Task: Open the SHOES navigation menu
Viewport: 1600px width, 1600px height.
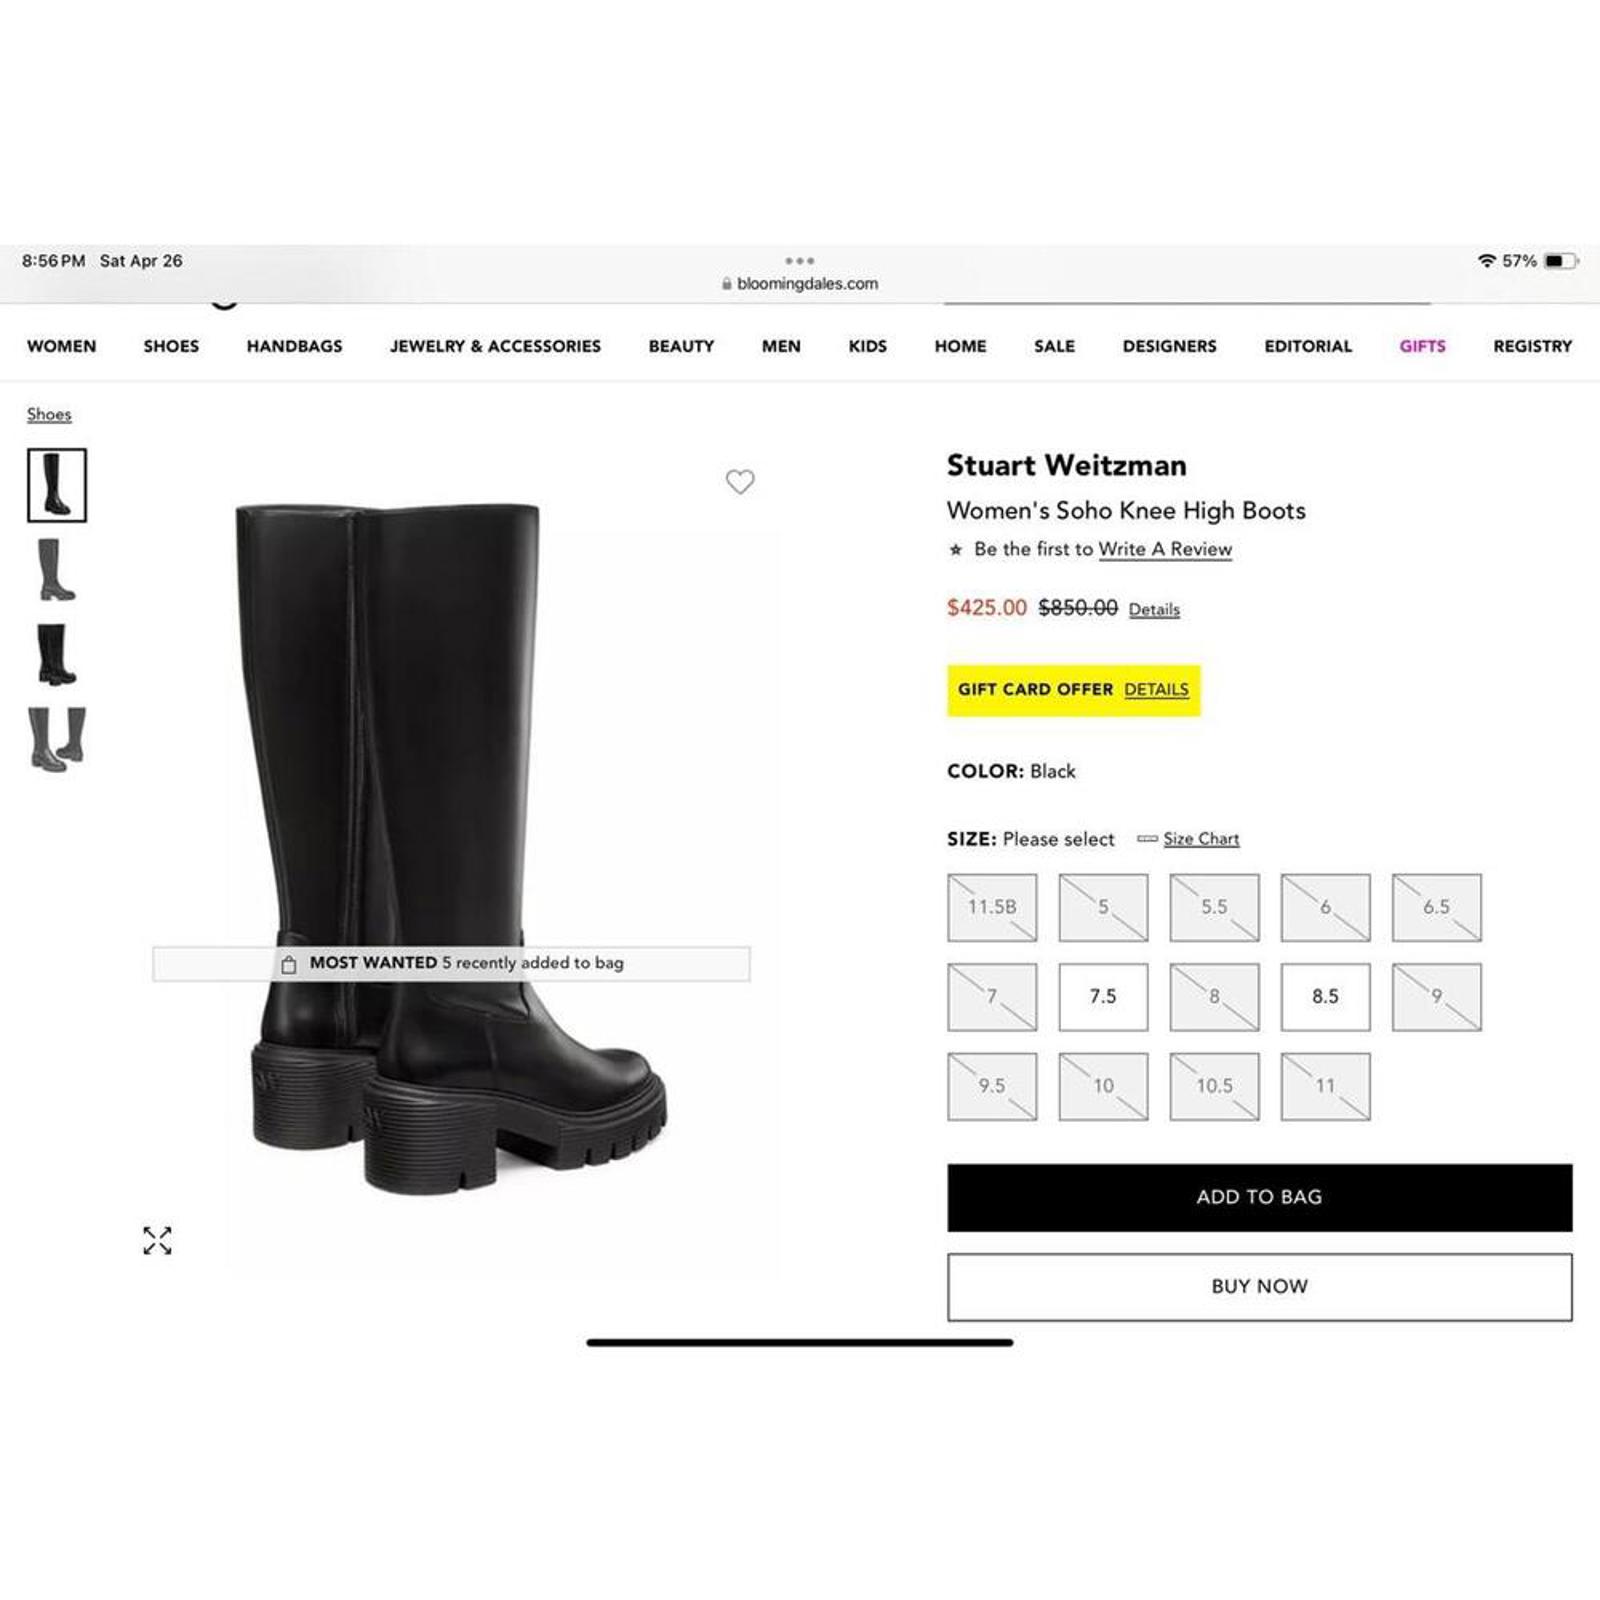Action: (x=171, y=346)
